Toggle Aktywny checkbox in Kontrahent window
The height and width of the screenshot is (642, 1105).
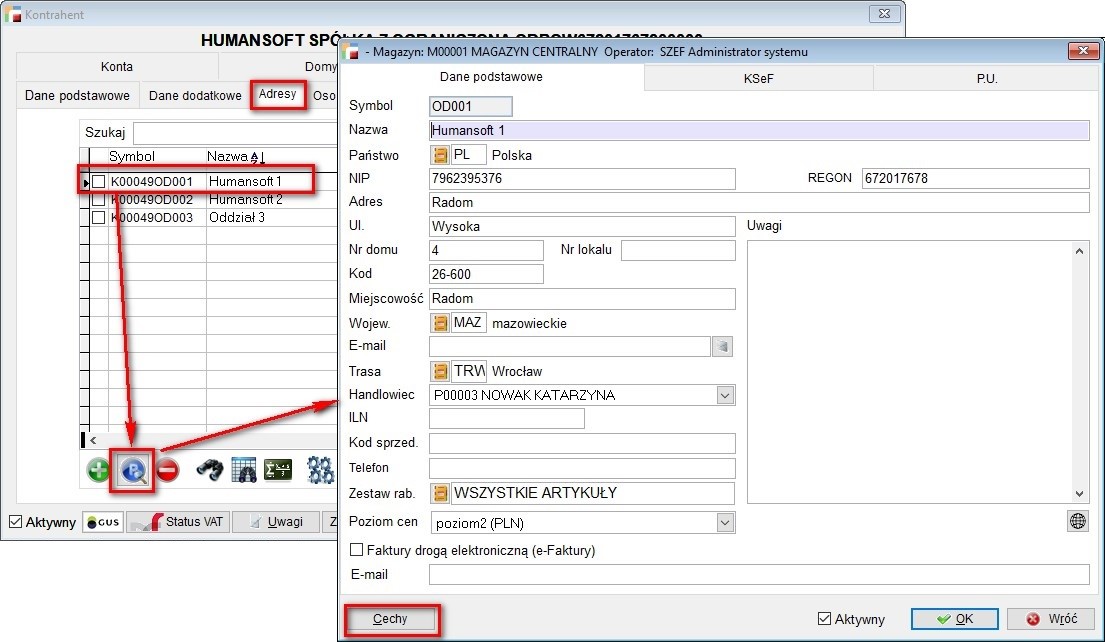pos(16,522)
